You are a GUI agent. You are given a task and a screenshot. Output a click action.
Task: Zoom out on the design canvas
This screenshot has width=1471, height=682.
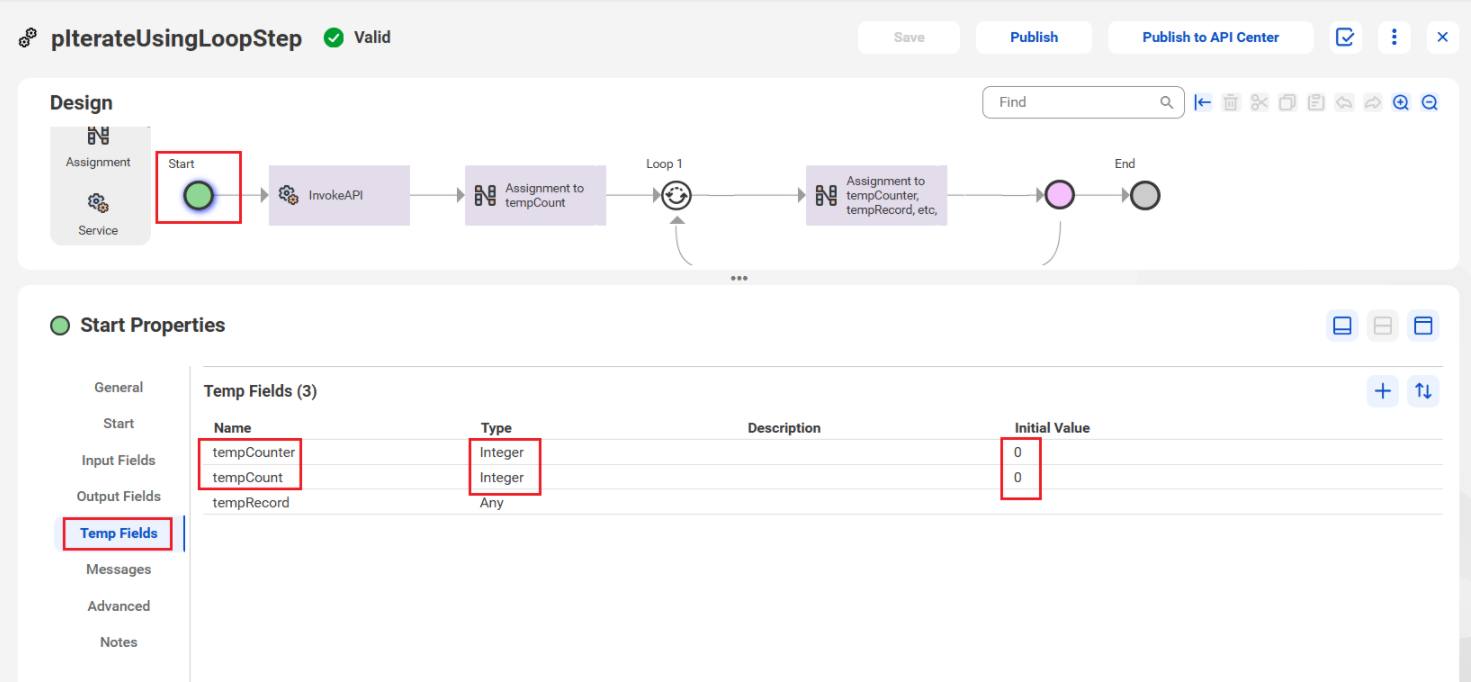point(1430,102)
